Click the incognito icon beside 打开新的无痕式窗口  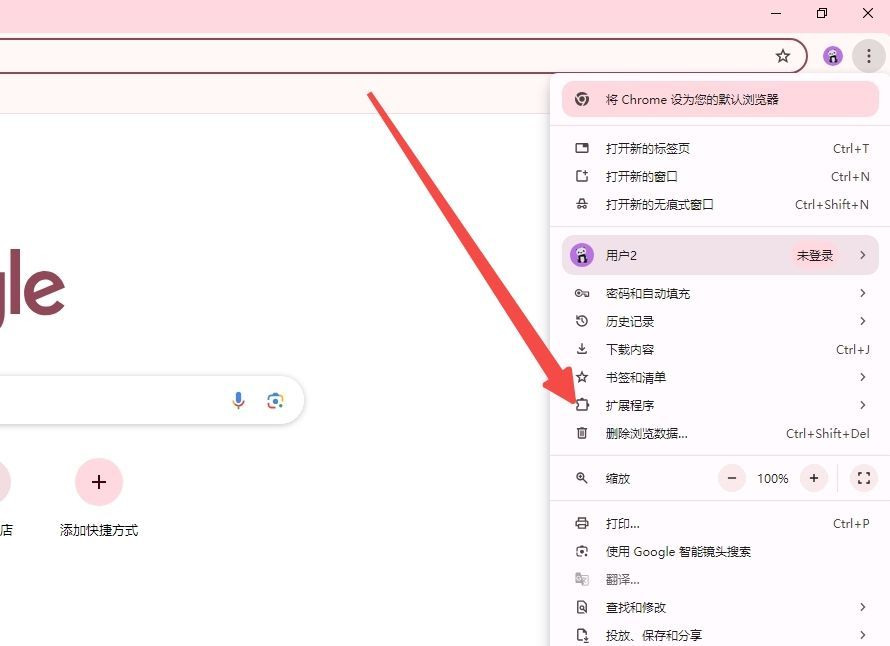[582, 204]
